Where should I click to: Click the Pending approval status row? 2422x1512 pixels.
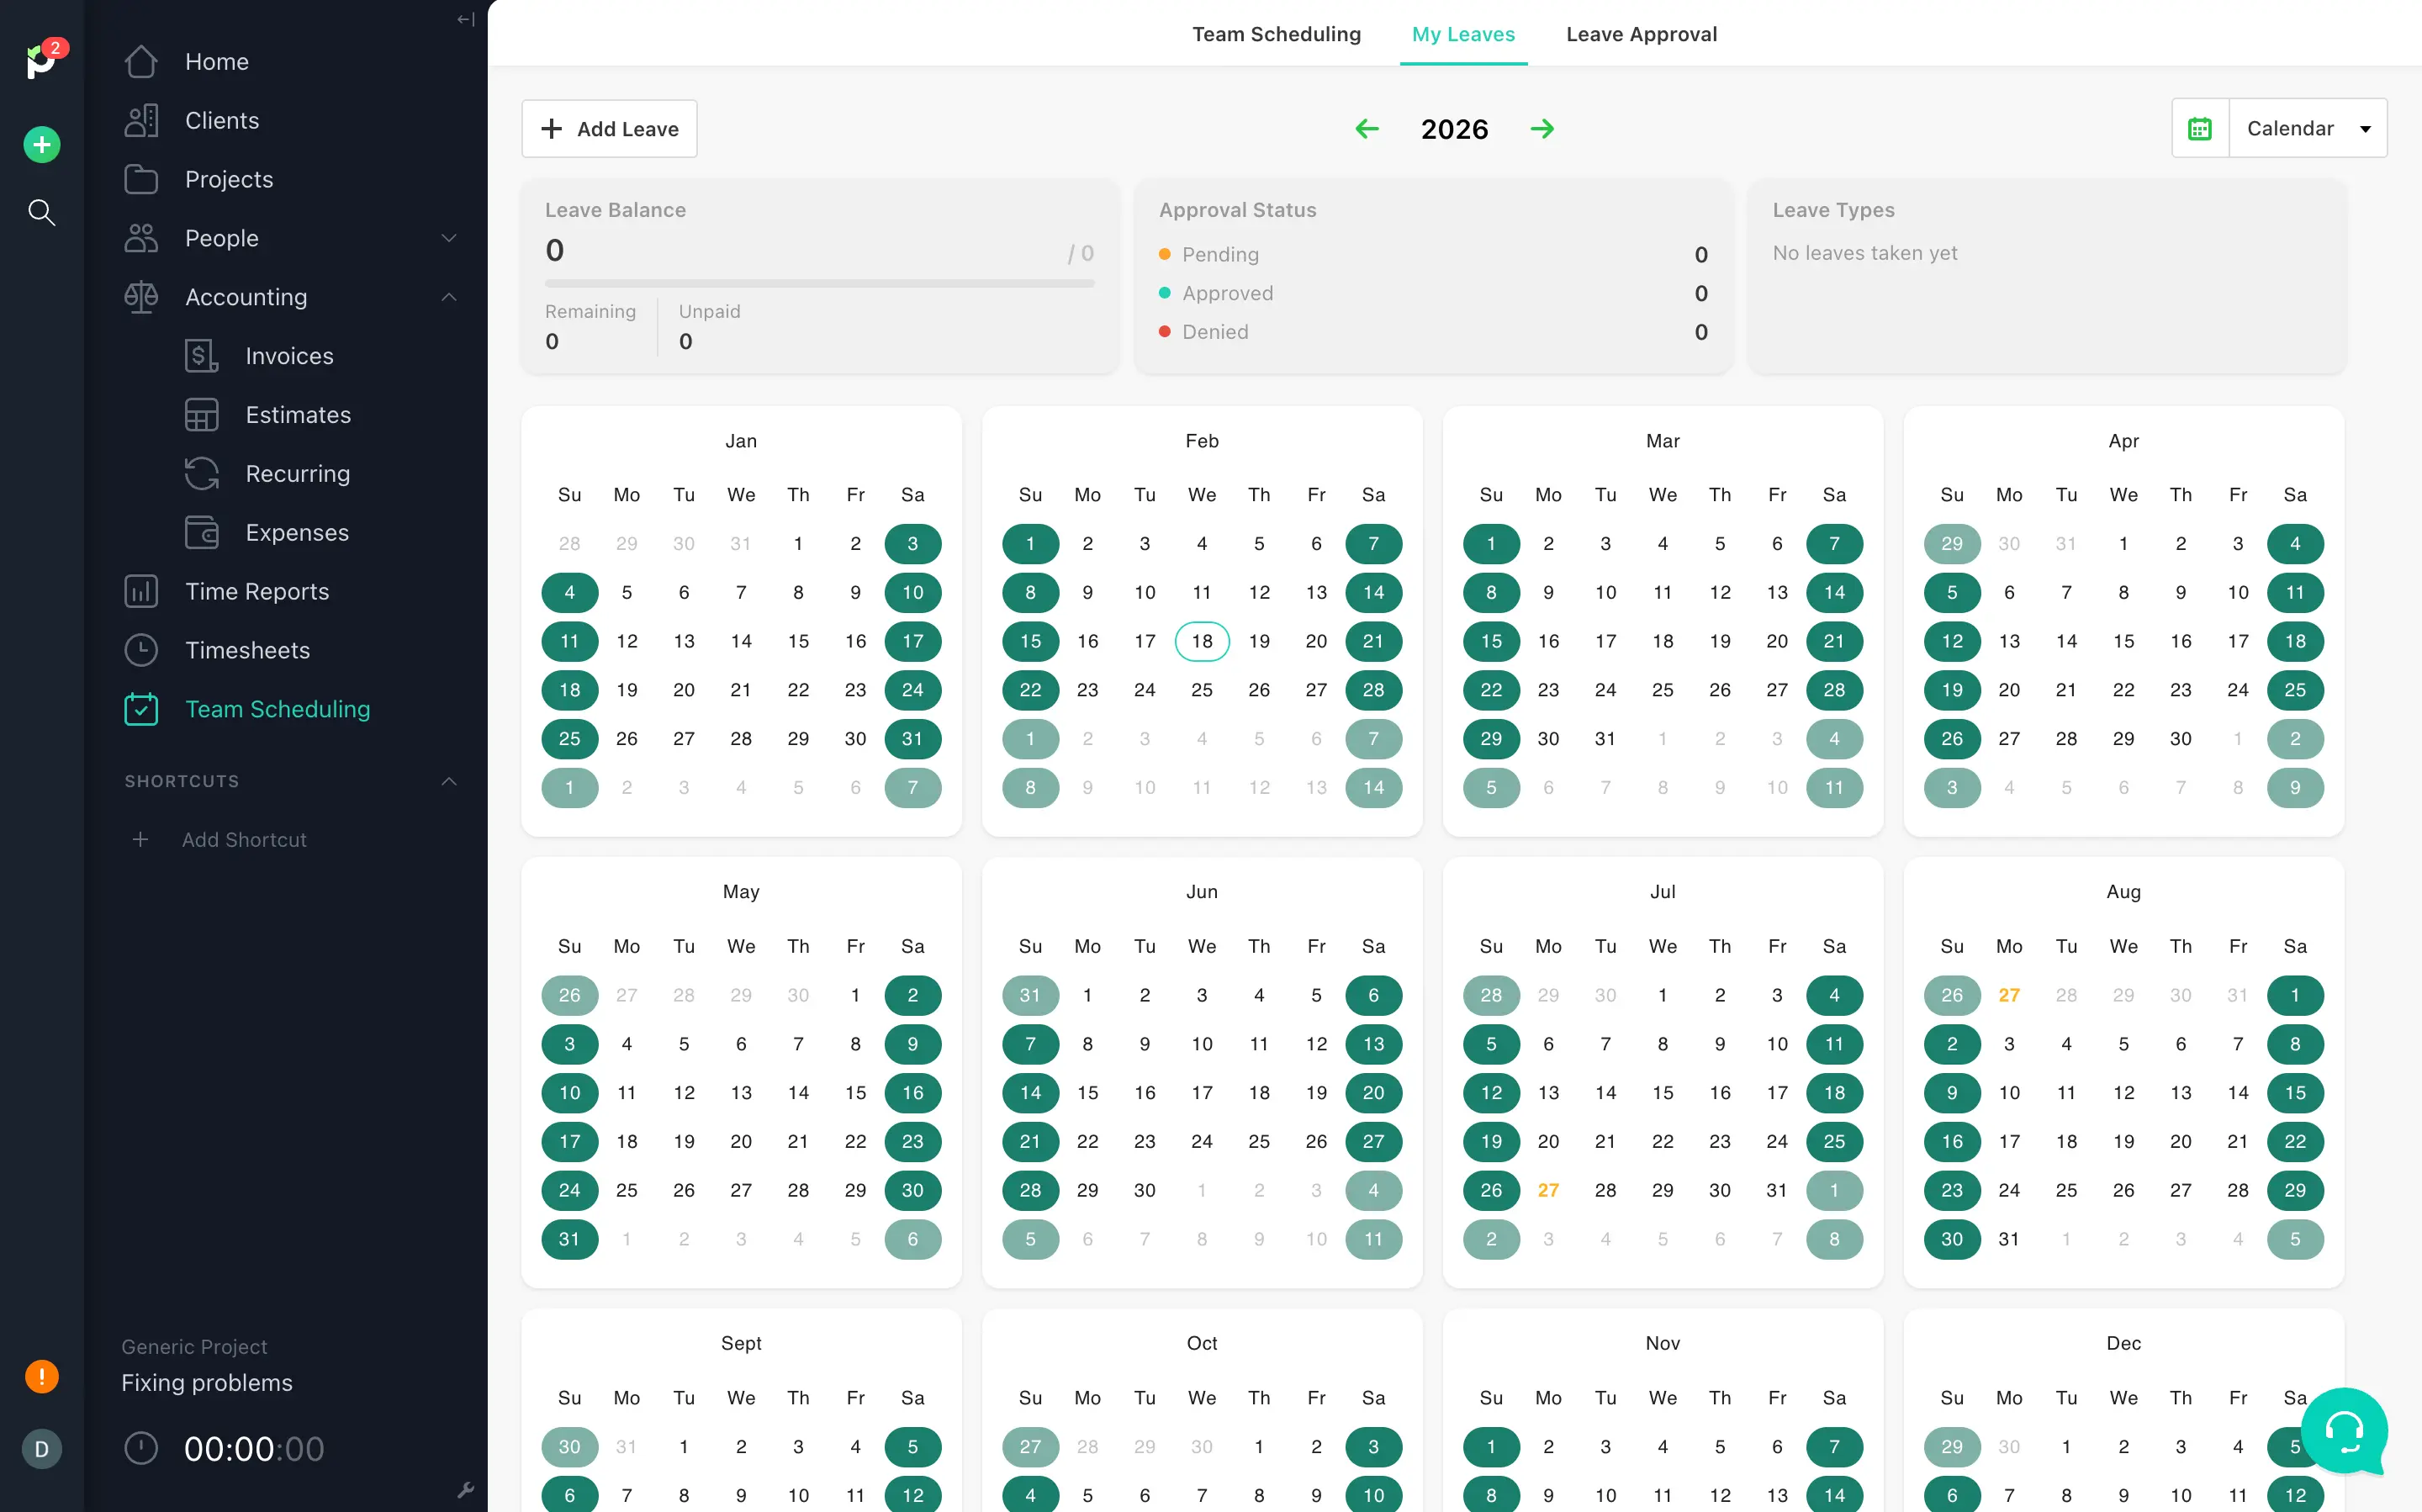(x=1433, y=255)
